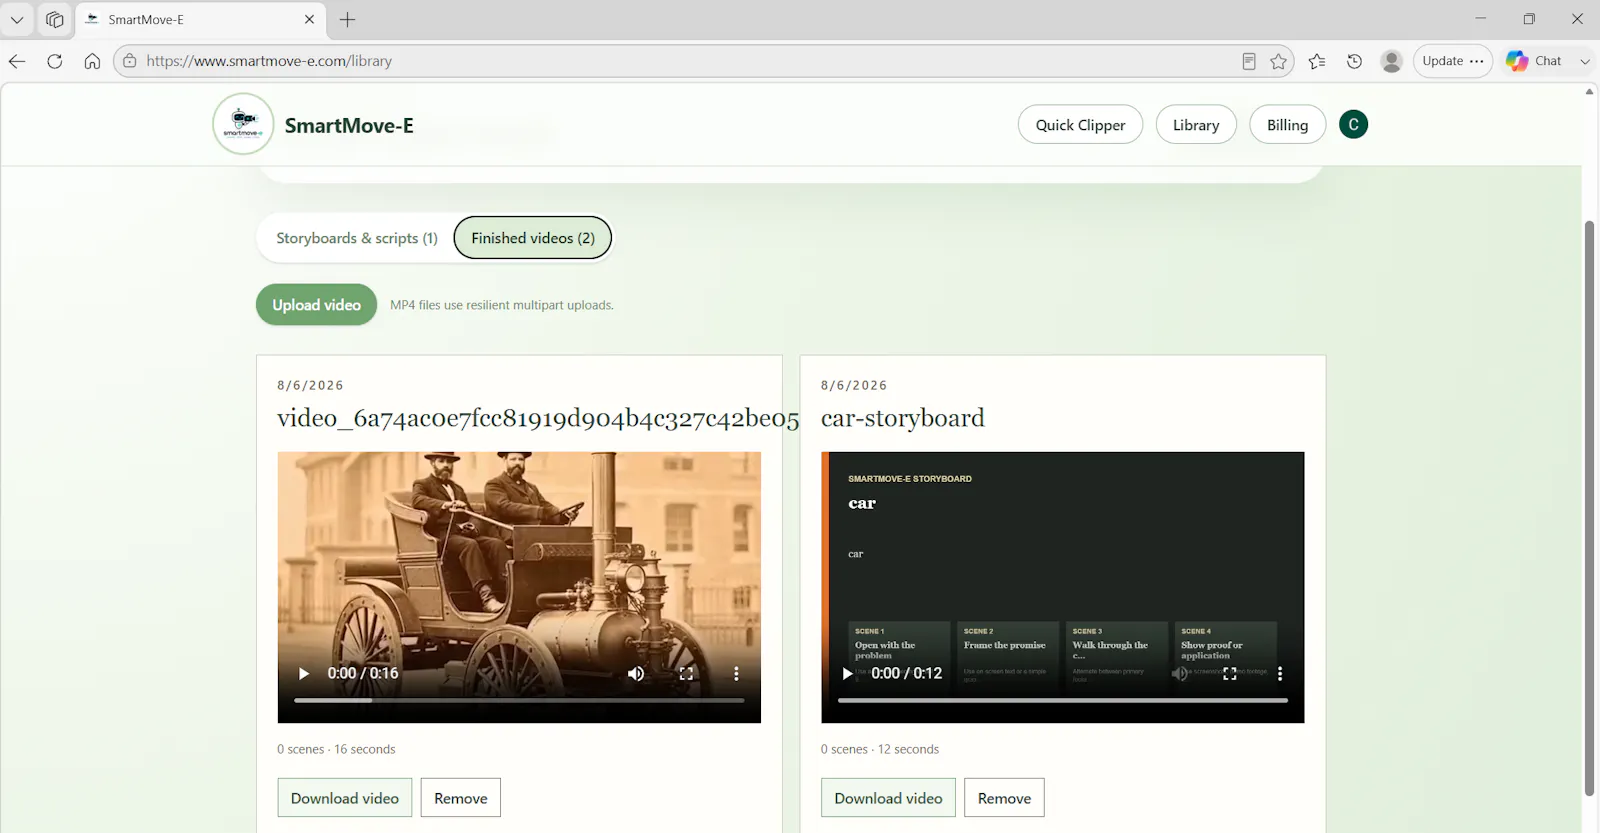Click '0 scenes · 12 seconds' text
The width and height of the screenshot is (1600, 833).
tap(880, 749)
